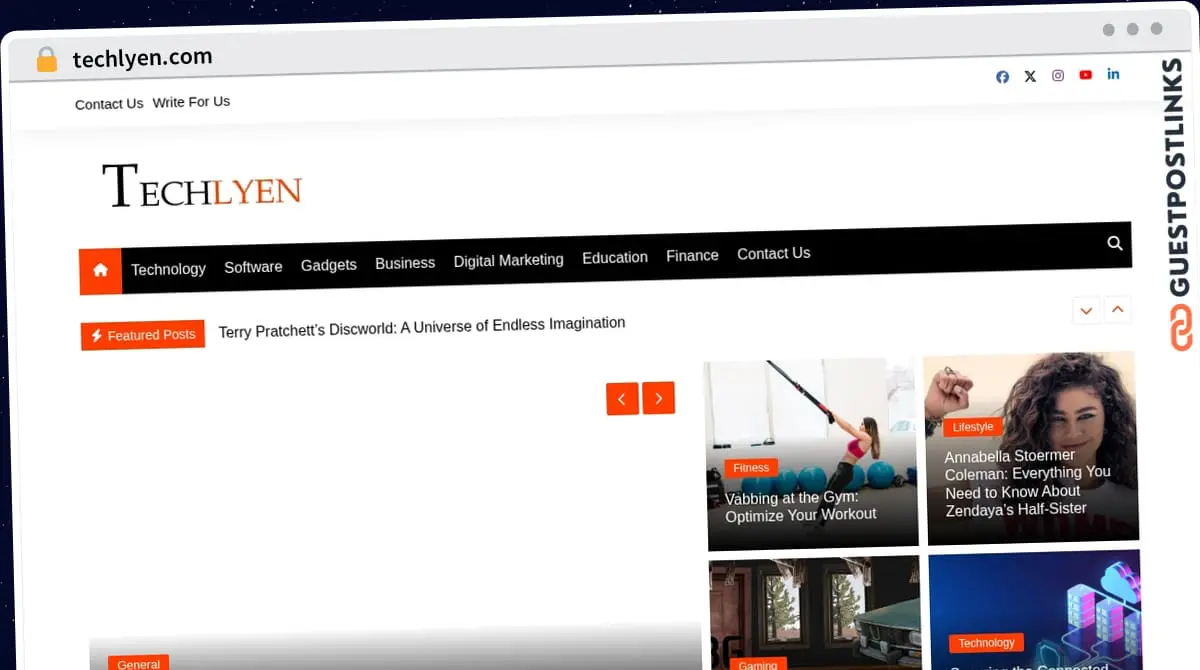Viewport: 1200px width, 670px height.
Task: Open the Vabbing at the Gym article
Action: click(800, 506)
